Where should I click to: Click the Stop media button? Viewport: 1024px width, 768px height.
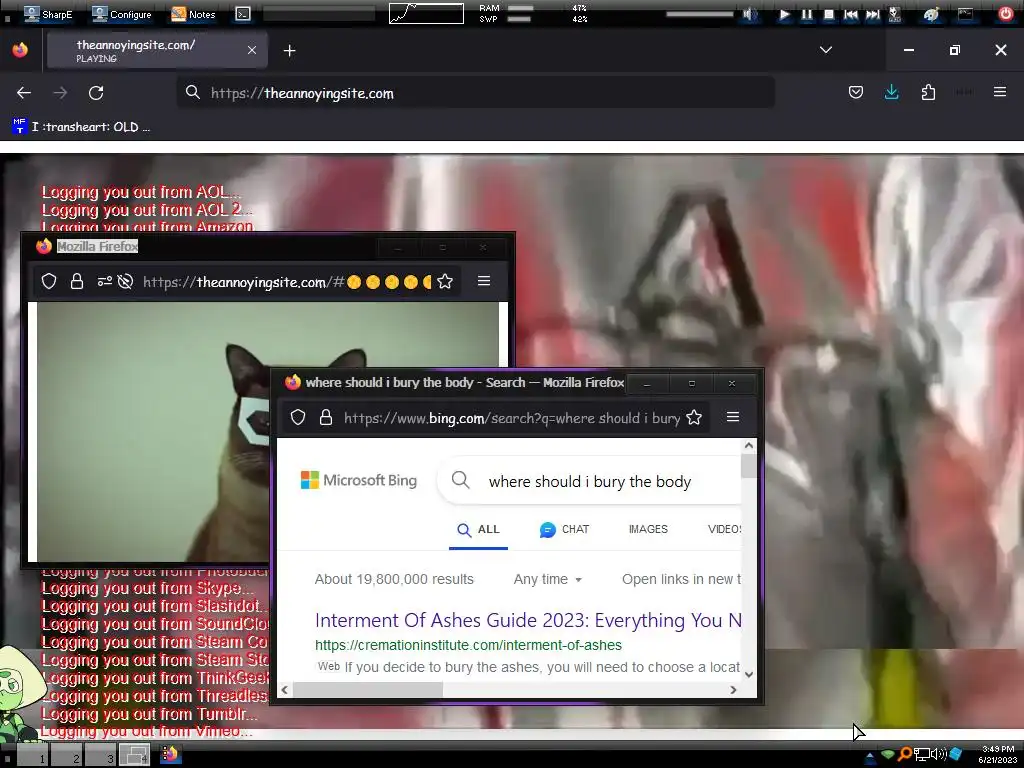[829, 14]
